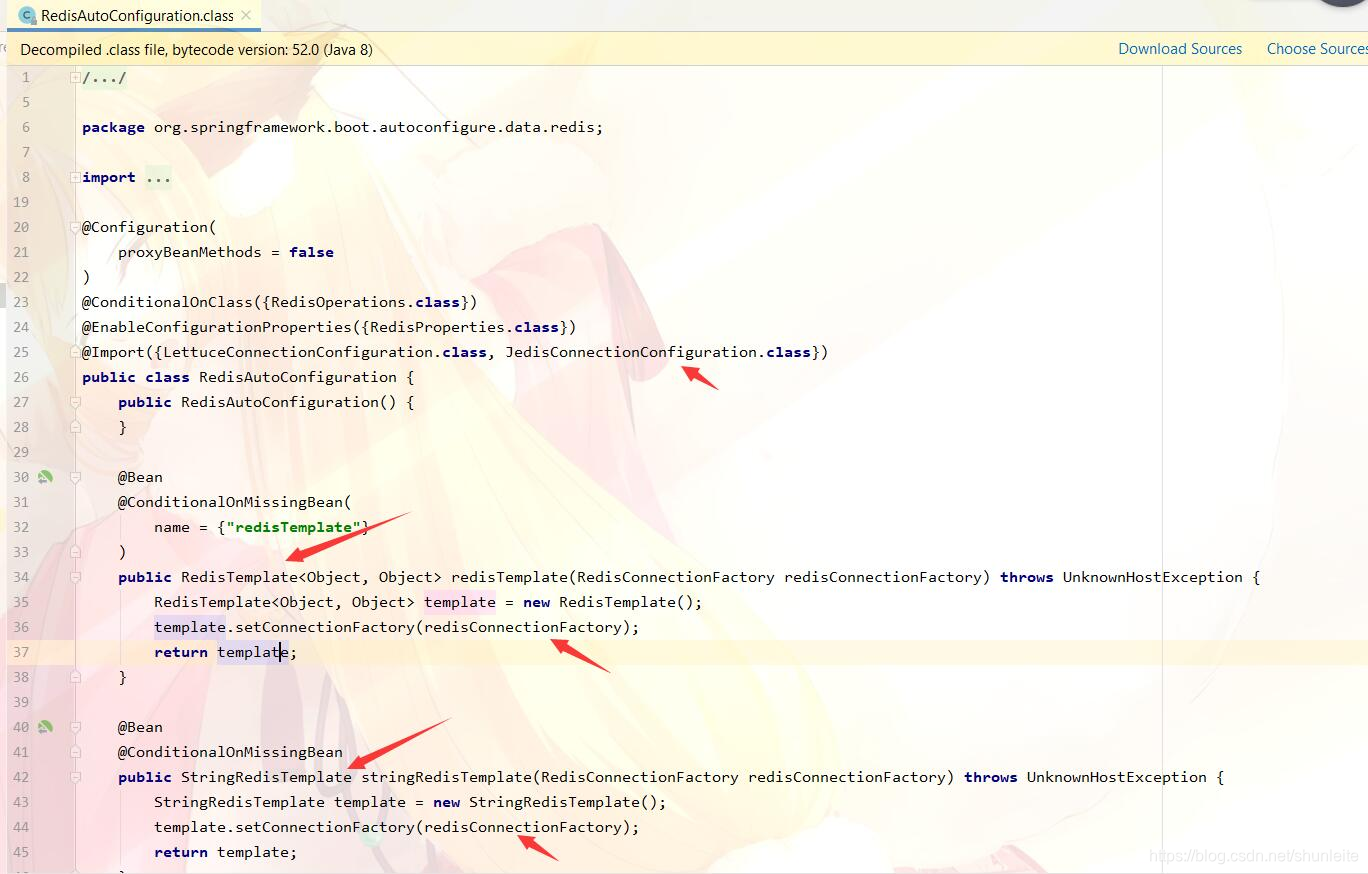Click 'new StringRedisTemplate()' on line 43
Viewport: 1368px width, 874px height.
[545, 802]
